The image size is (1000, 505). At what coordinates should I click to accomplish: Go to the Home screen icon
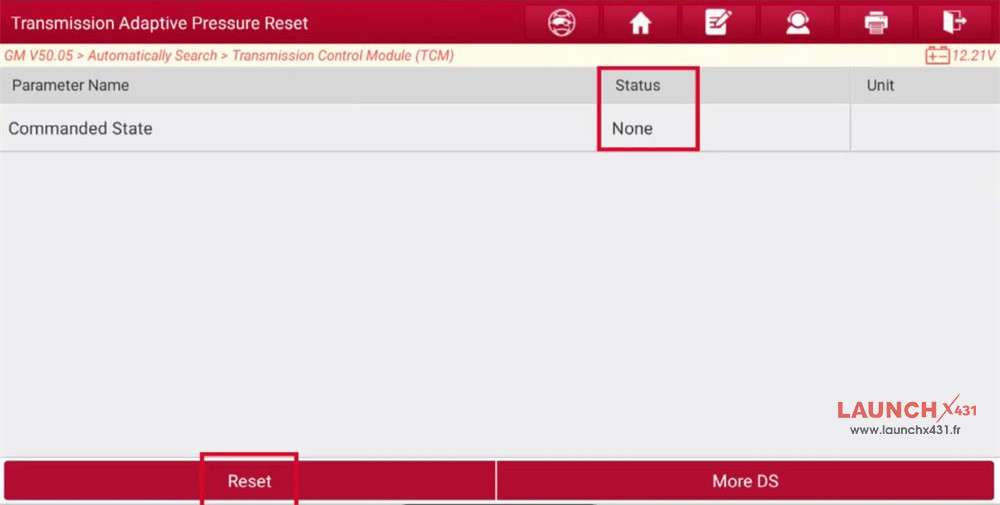coord(640,23)
